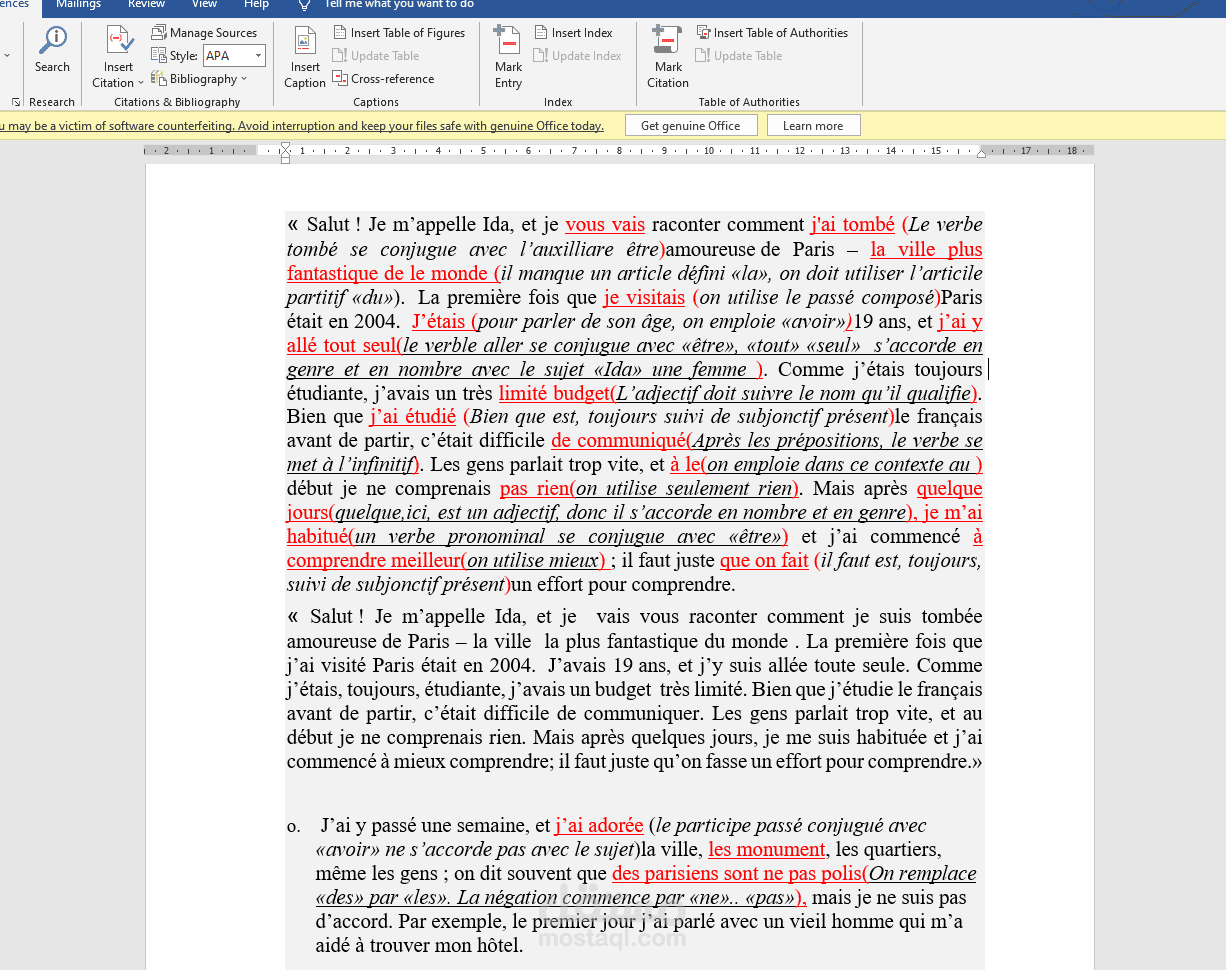1226x970 pixels.
Task: Open the Help tab
Action: [x=257, y=5]
